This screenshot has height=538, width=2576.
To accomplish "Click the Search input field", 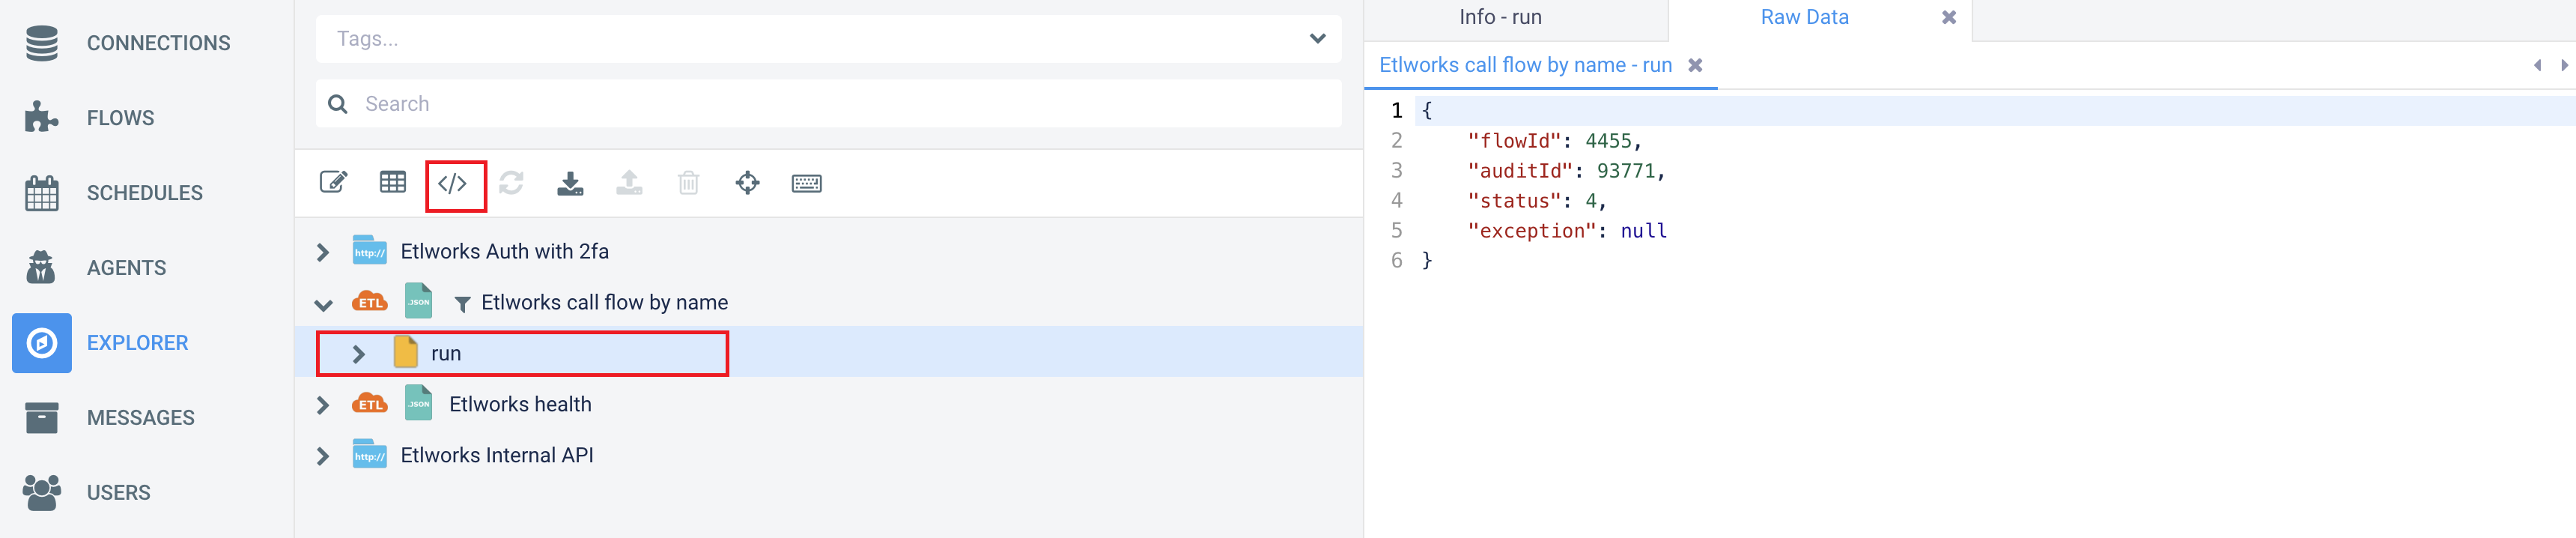I will [x=828, y=104].
